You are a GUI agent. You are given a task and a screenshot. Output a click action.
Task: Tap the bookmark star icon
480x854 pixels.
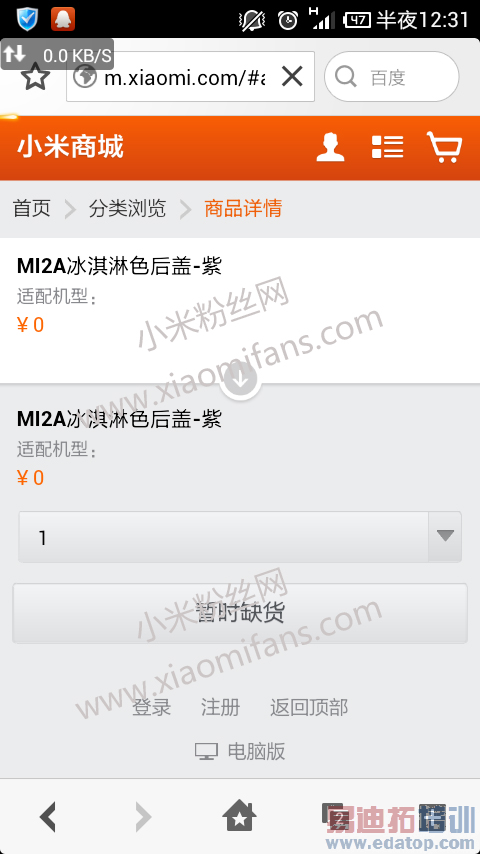click(x=36, y=77)
